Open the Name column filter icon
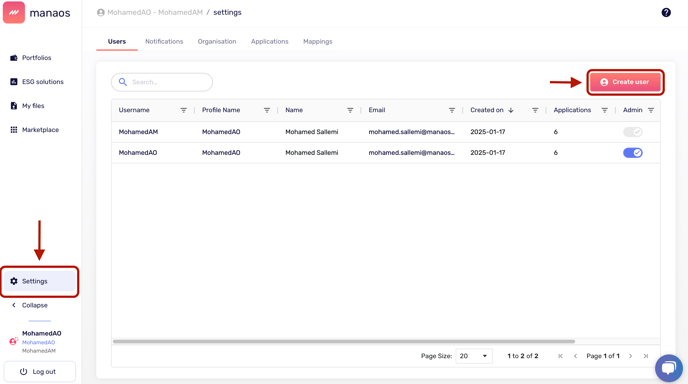The image size is (688, 384). click(x=350, y=110)
